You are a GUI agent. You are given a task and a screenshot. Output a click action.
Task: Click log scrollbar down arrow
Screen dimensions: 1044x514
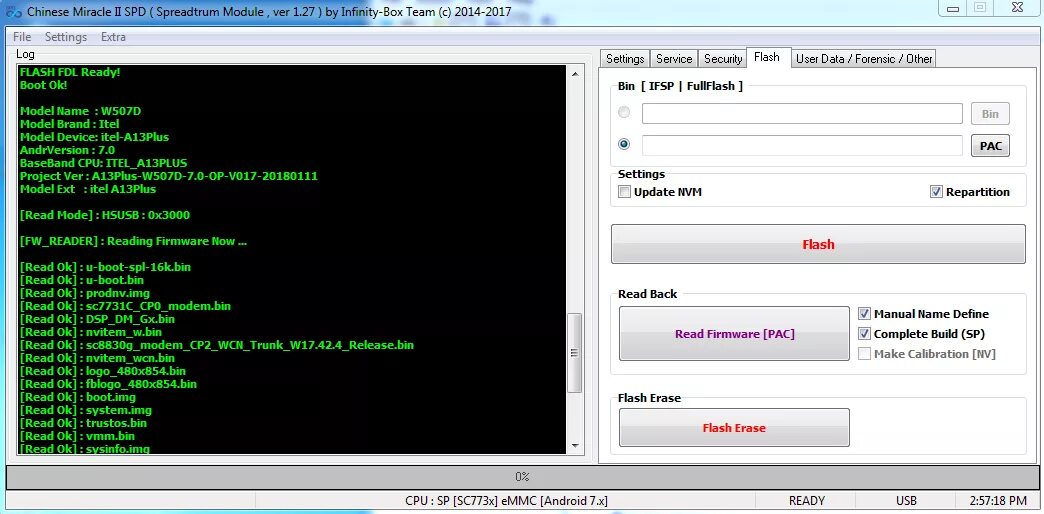pyautogui.click(x=575, y=446)
